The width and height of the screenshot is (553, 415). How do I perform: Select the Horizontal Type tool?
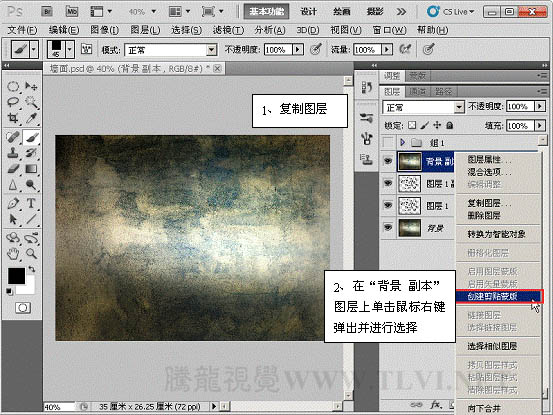pyautogui.click(x=31, y=203)
